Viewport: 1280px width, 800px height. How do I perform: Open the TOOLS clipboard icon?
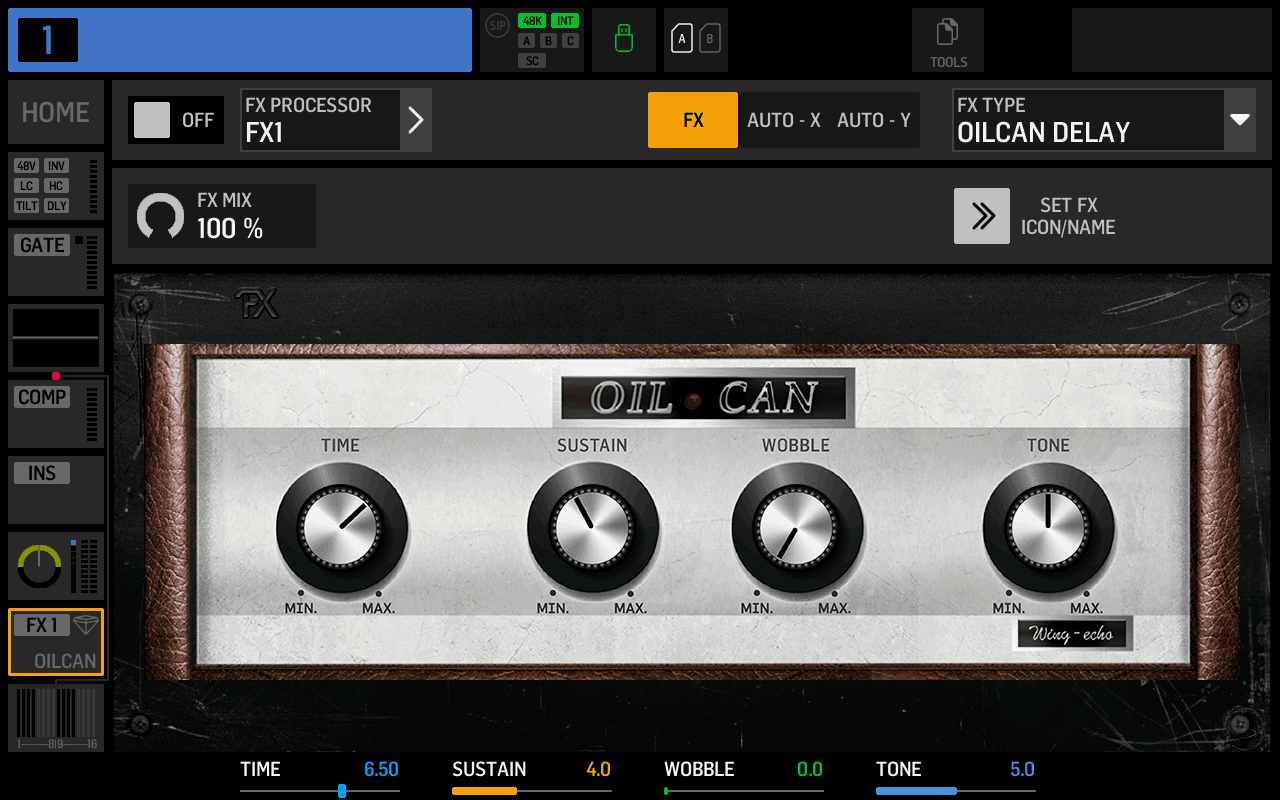click(947, 33)
